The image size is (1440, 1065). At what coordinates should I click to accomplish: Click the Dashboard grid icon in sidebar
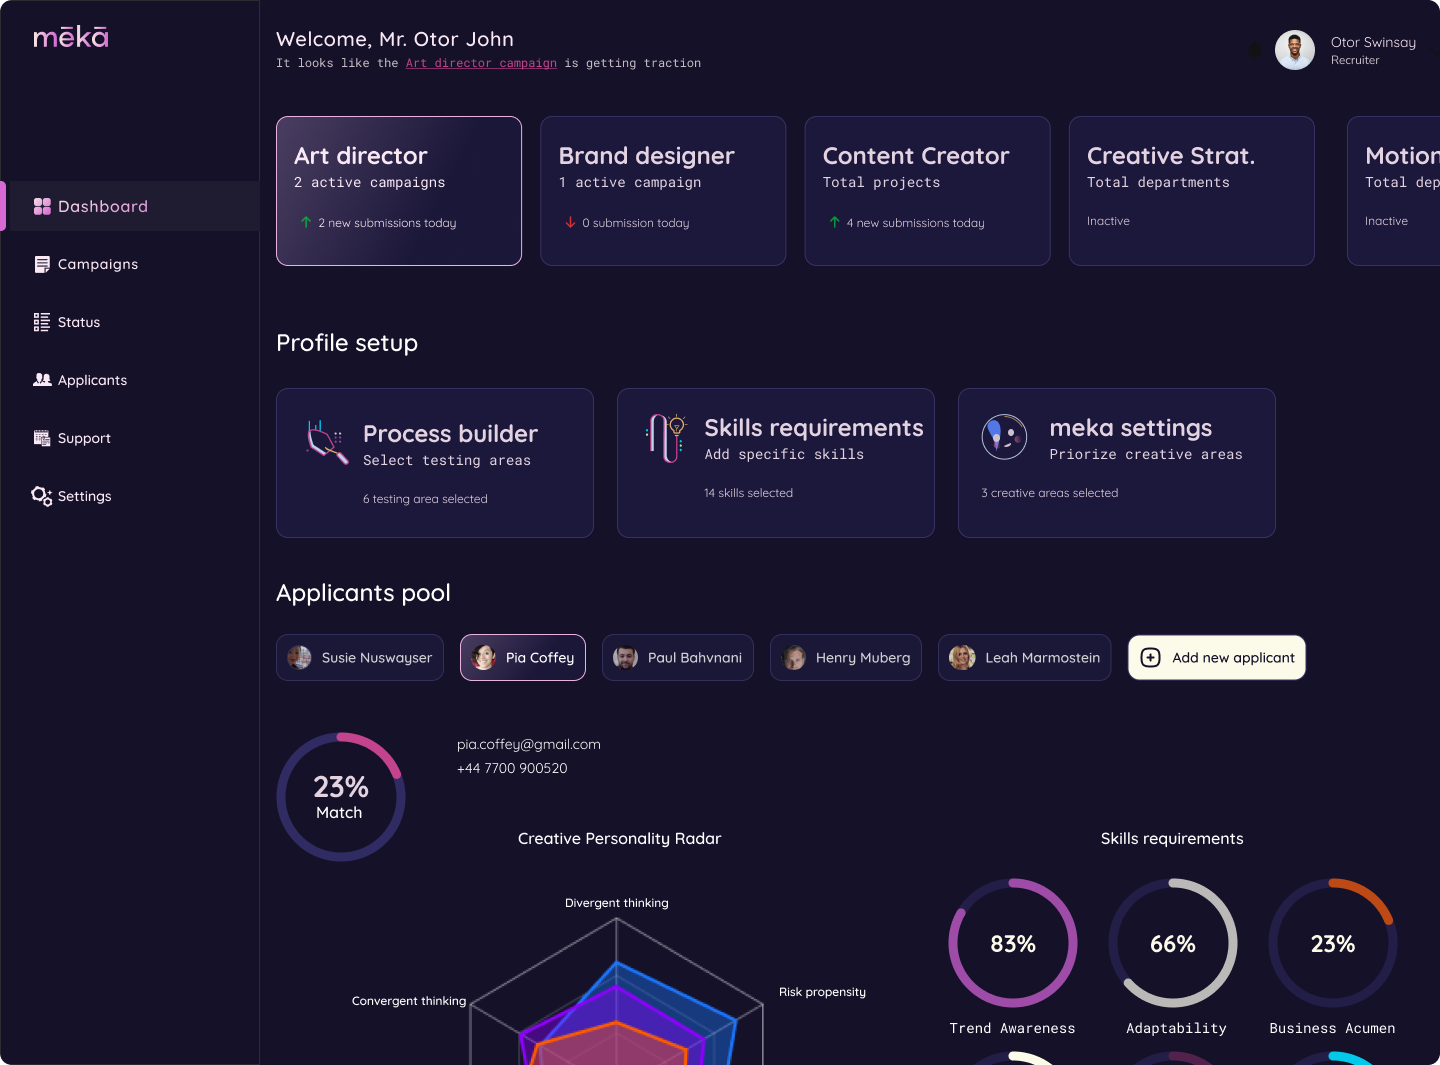click(42, 206)
